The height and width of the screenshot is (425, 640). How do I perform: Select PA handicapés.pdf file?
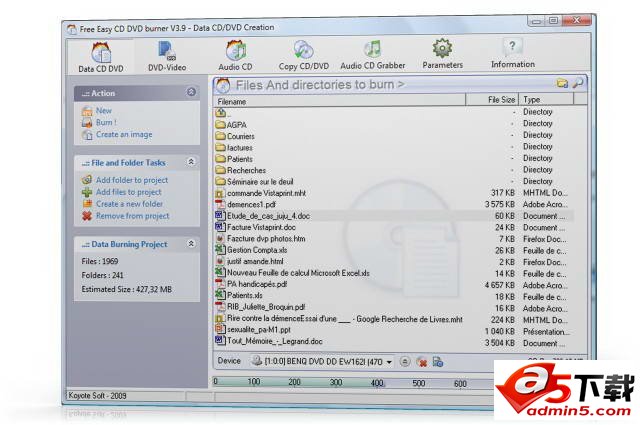pos(394,285)
